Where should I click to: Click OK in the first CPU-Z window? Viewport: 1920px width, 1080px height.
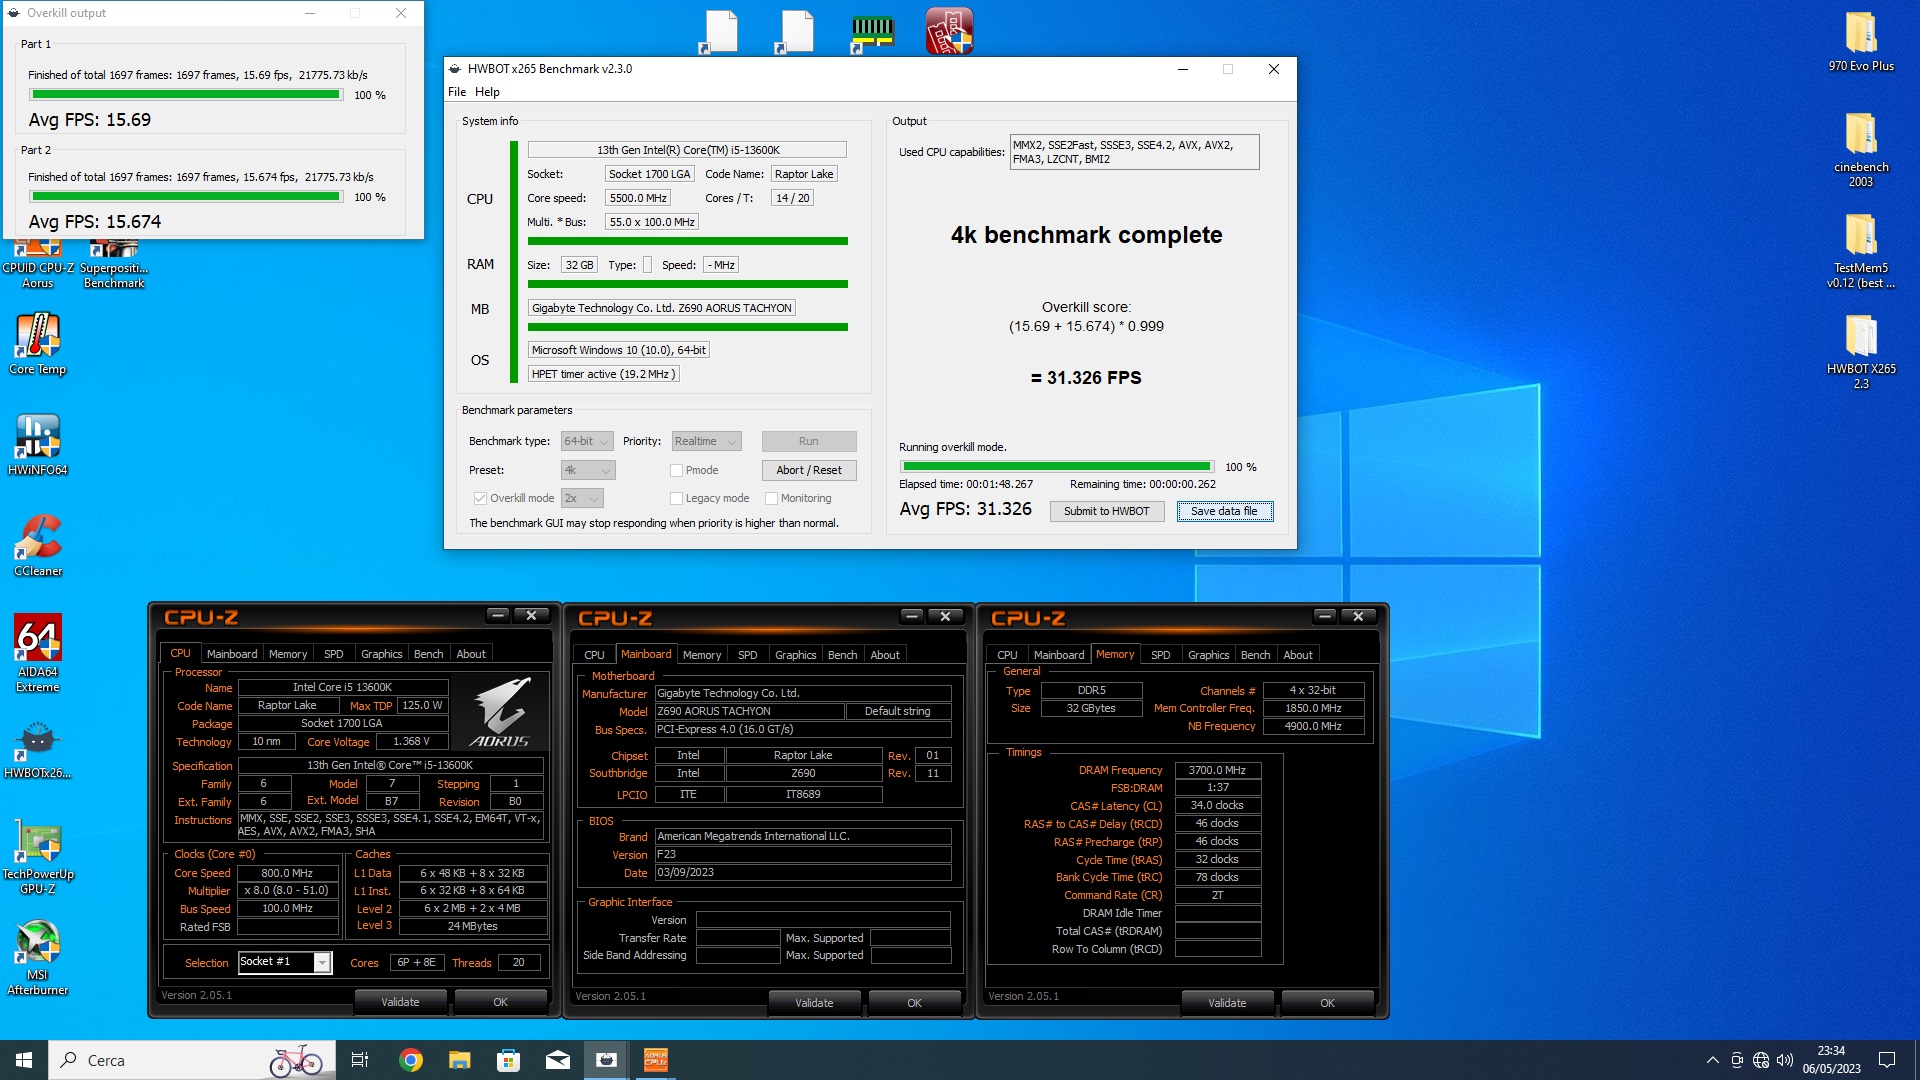(x=500, y=1002)
